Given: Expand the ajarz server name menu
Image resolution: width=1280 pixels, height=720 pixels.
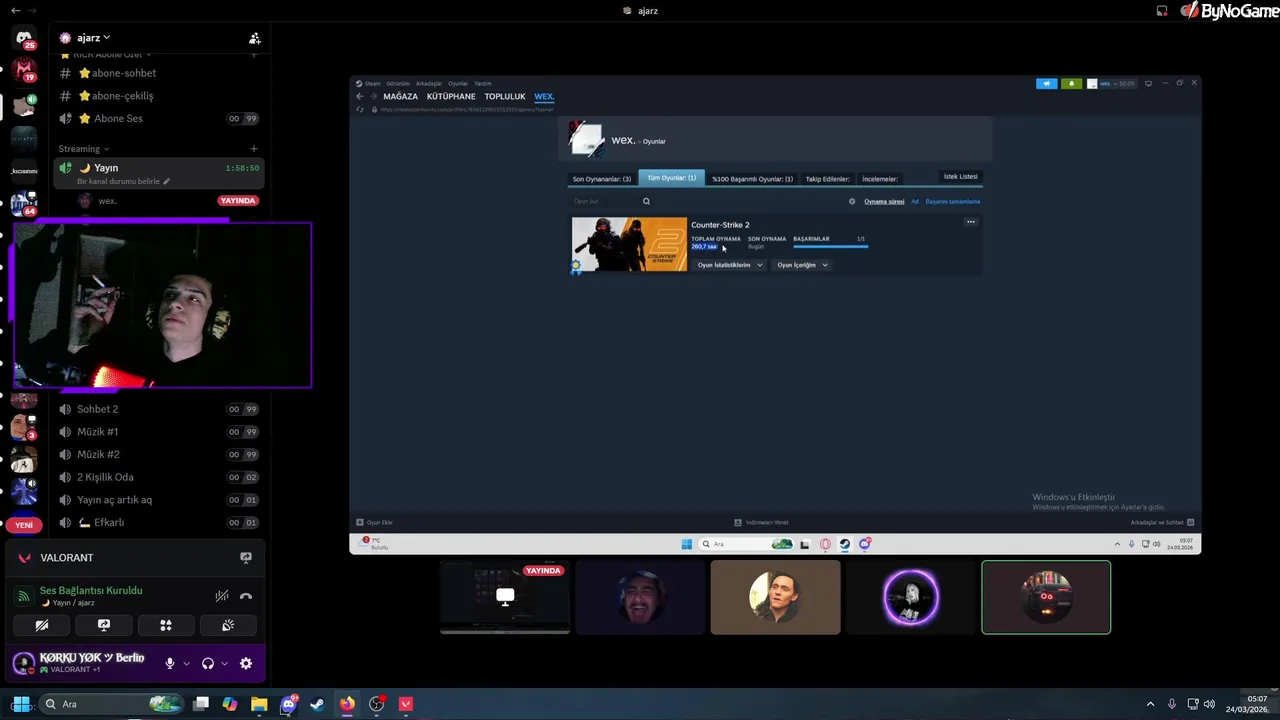Looking at the screenshot, I should click(92, 38).
